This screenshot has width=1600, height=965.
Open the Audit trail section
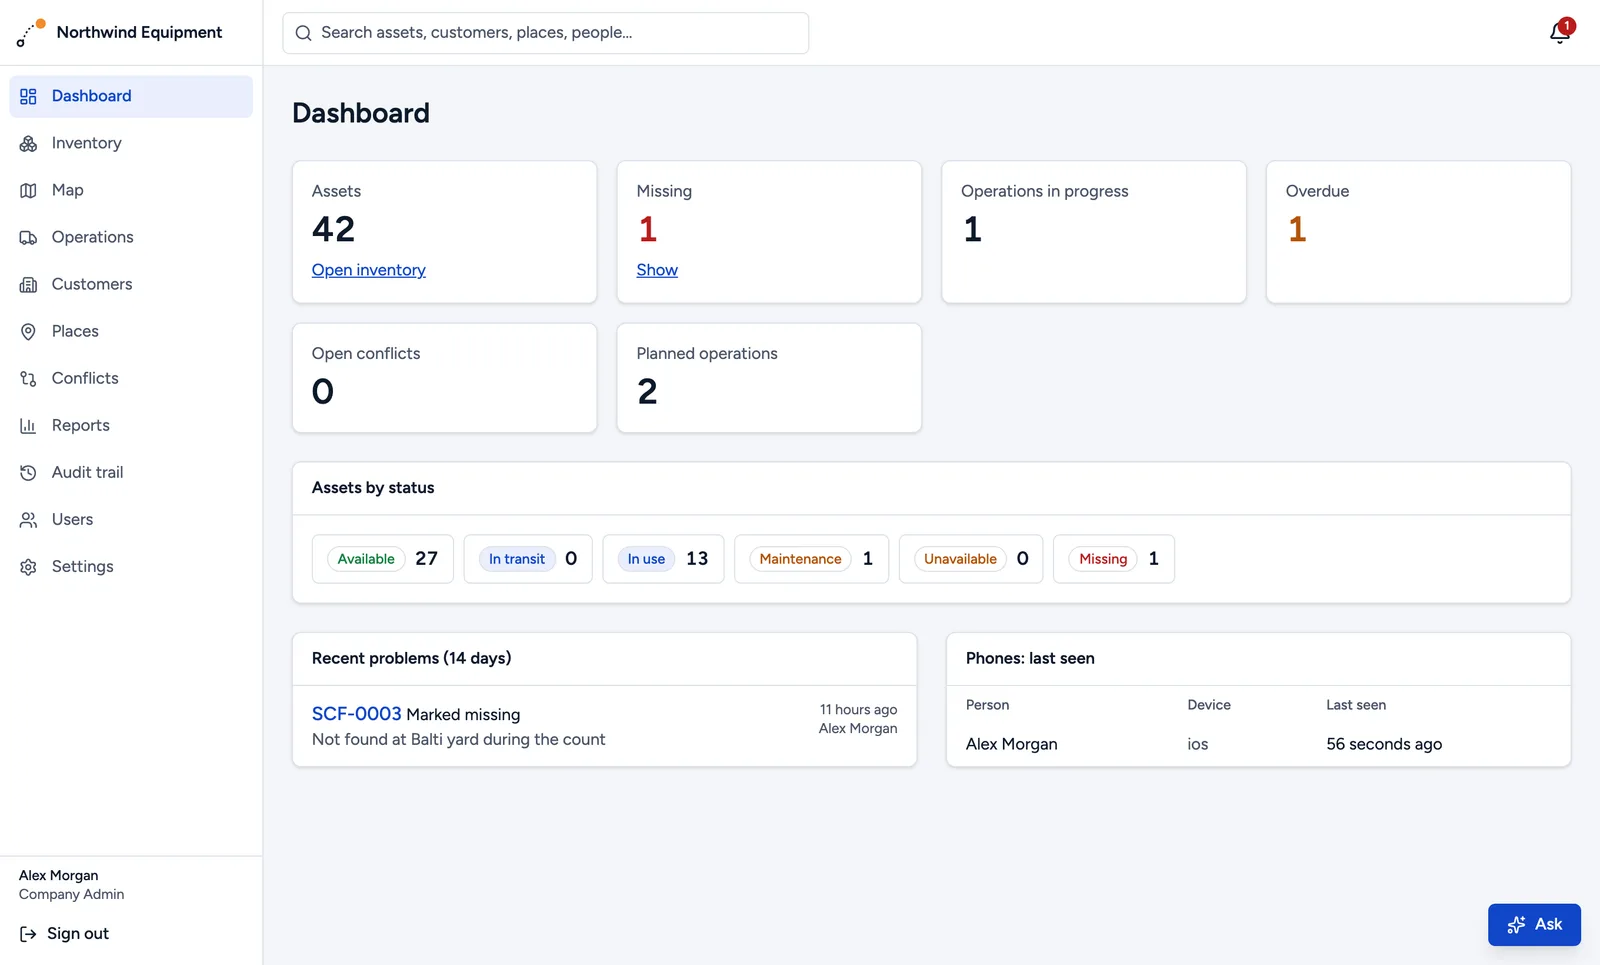coord(131,472)
